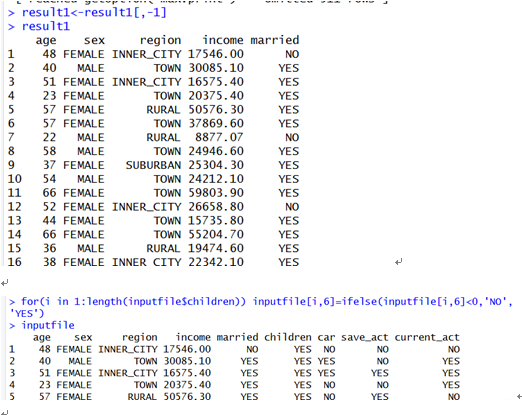Screen dimensions: 522x415
Task: Click age 37 in row 9
Action: (49, 165)
